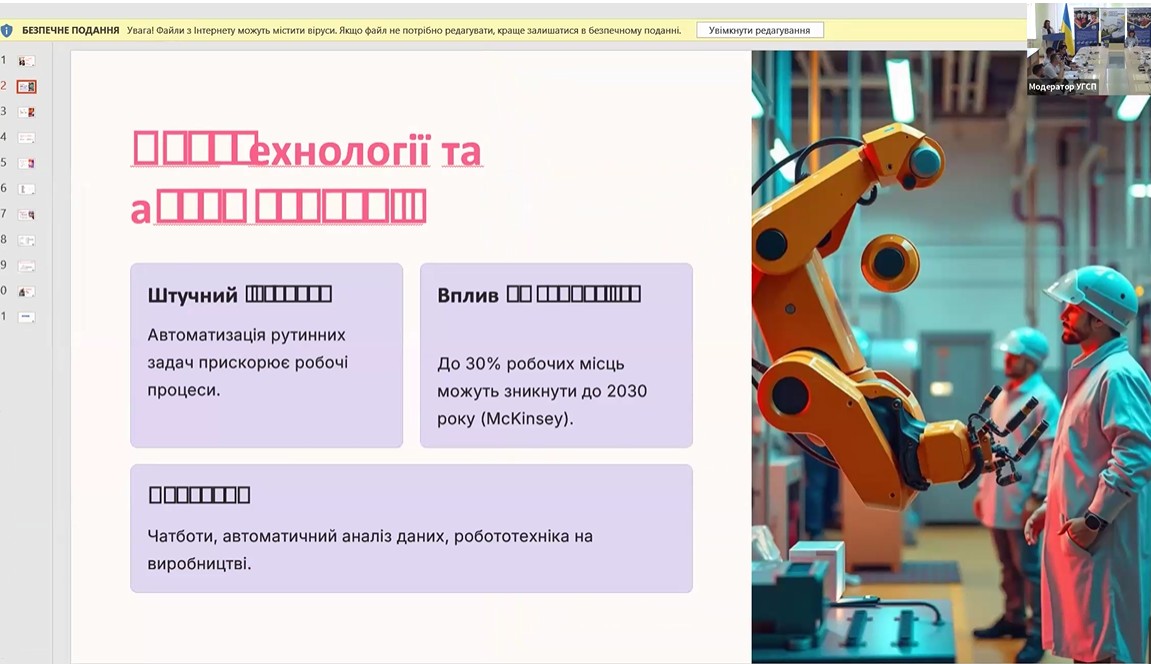This screenshot has width=1151, height=664.
Task: Go to slide 3 thumbnail
Action: (x=26, y=112)
